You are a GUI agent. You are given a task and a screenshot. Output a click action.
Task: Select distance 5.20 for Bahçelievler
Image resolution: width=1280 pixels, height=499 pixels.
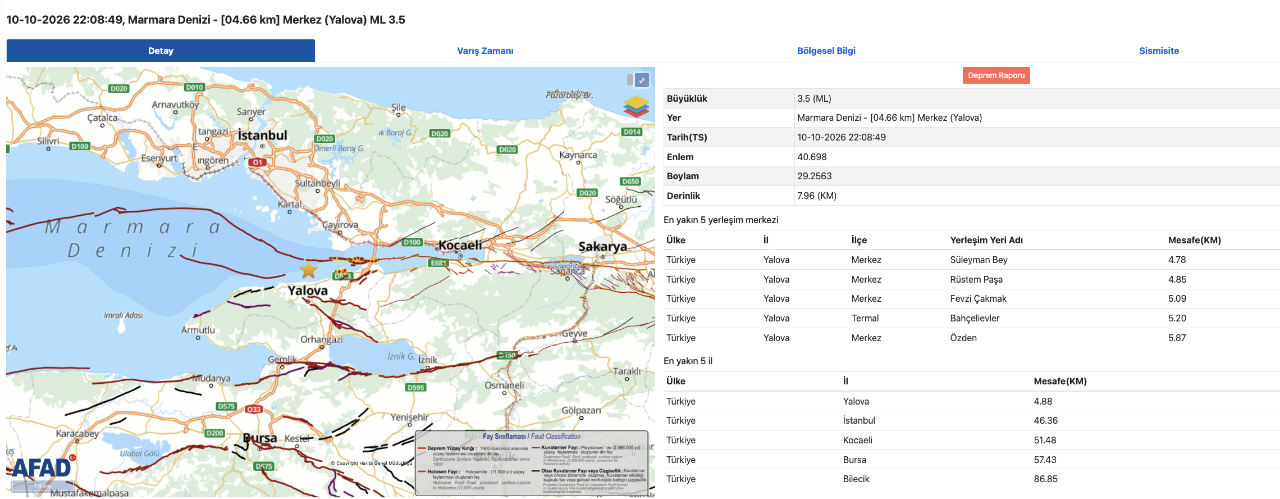pyautogui.click(x=1177, y=318)
